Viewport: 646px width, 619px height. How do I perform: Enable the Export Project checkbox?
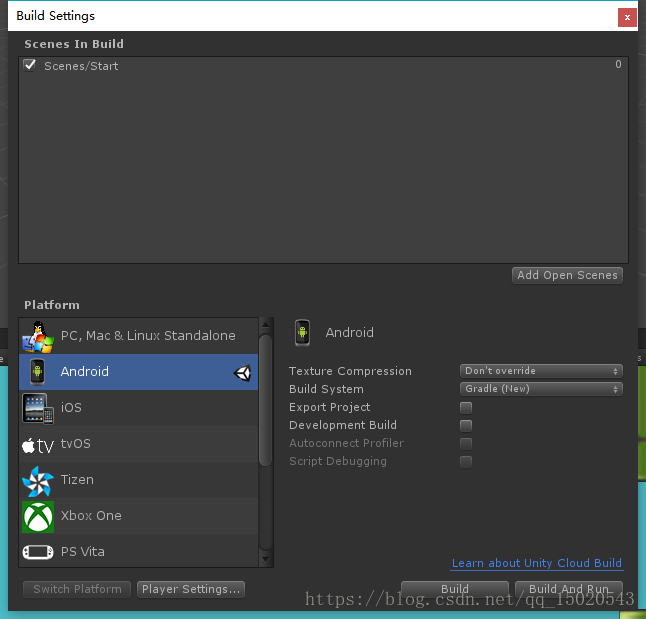click(x=466, y=408)
